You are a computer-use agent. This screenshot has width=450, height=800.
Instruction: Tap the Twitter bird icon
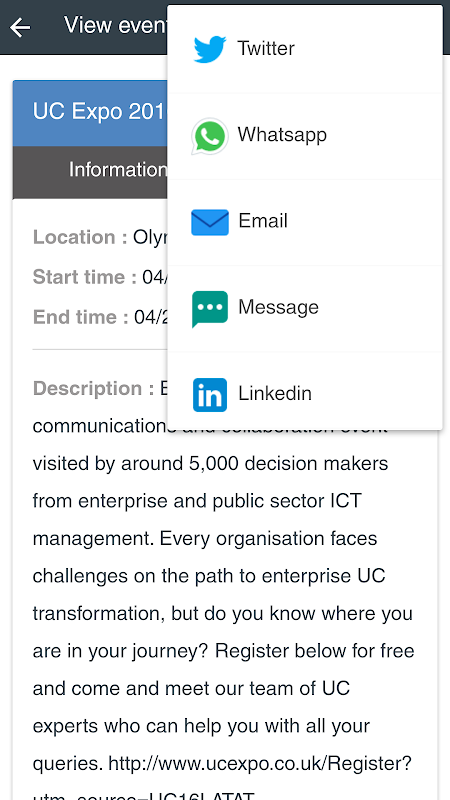[210, 49]
